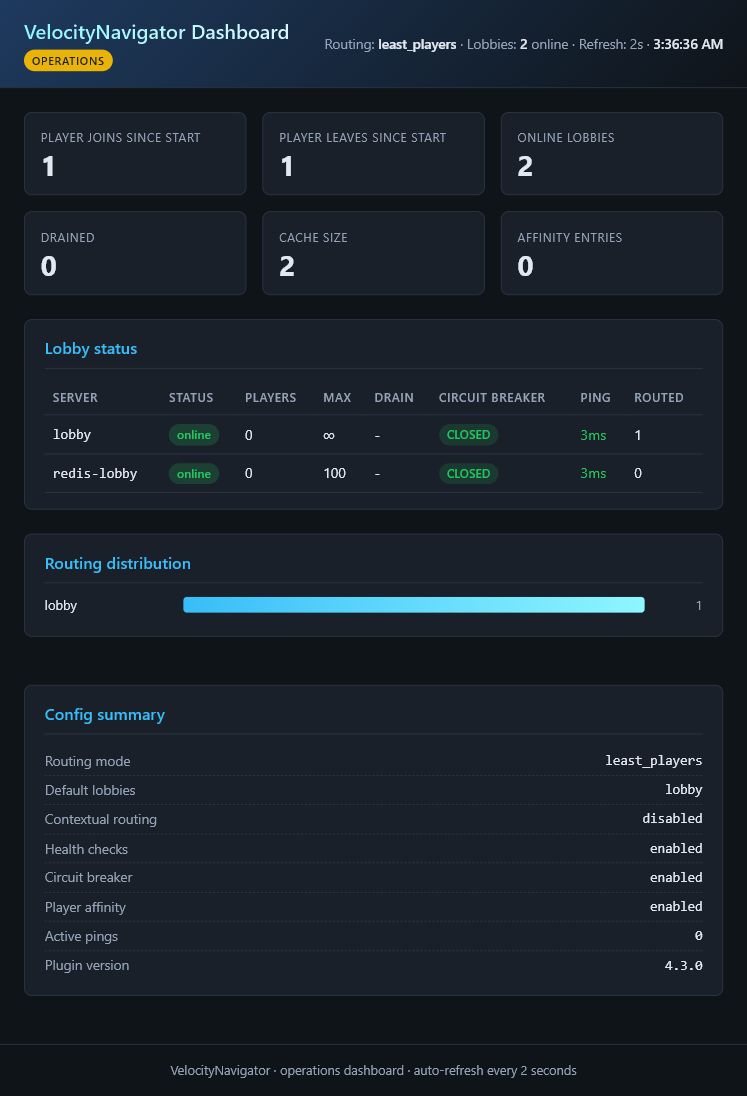Click the Routing: least_players header text

(x=390, y=44)
